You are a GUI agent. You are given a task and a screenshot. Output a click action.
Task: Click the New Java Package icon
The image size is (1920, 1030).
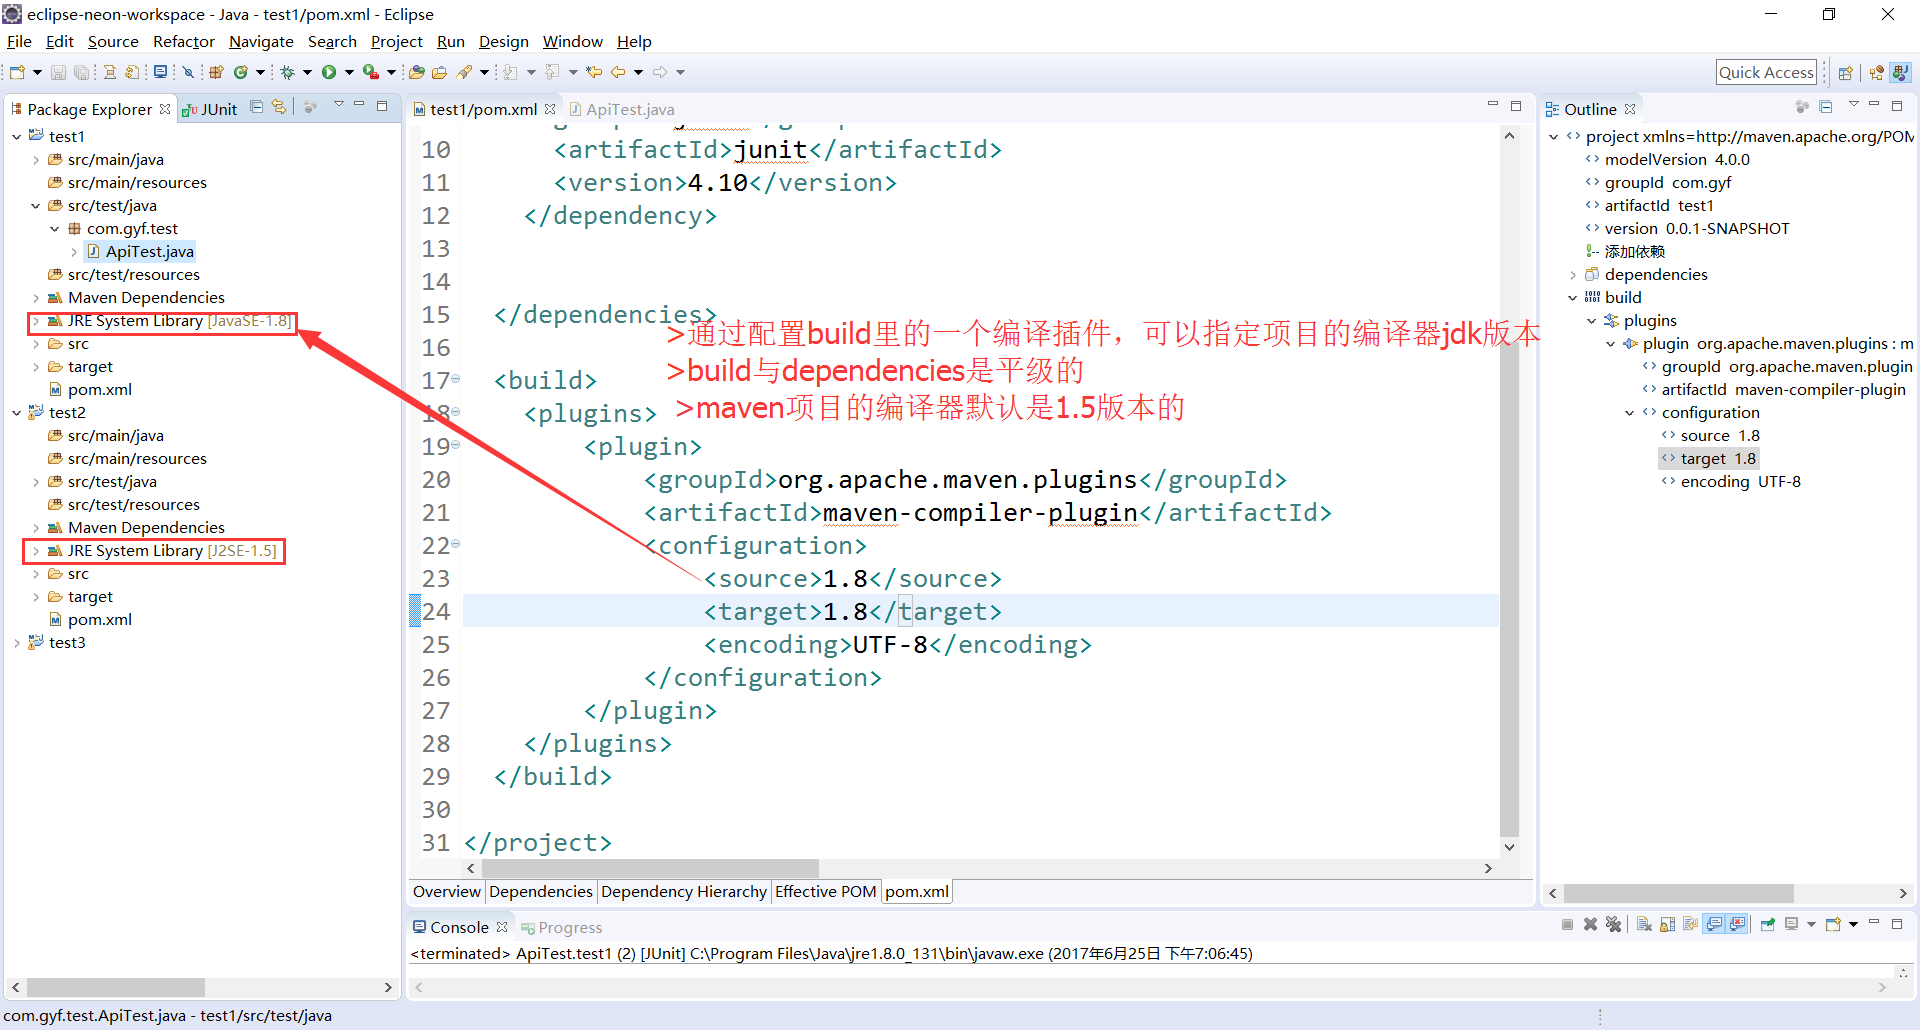click(x=216, y=72)
